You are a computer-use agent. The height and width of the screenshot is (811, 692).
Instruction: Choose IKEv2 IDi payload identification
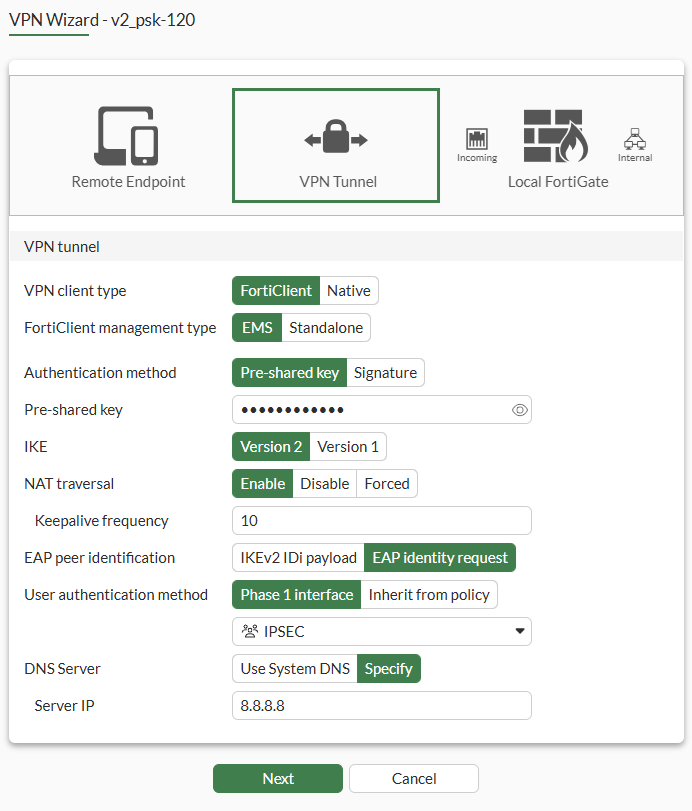click(x=298, y=558)
